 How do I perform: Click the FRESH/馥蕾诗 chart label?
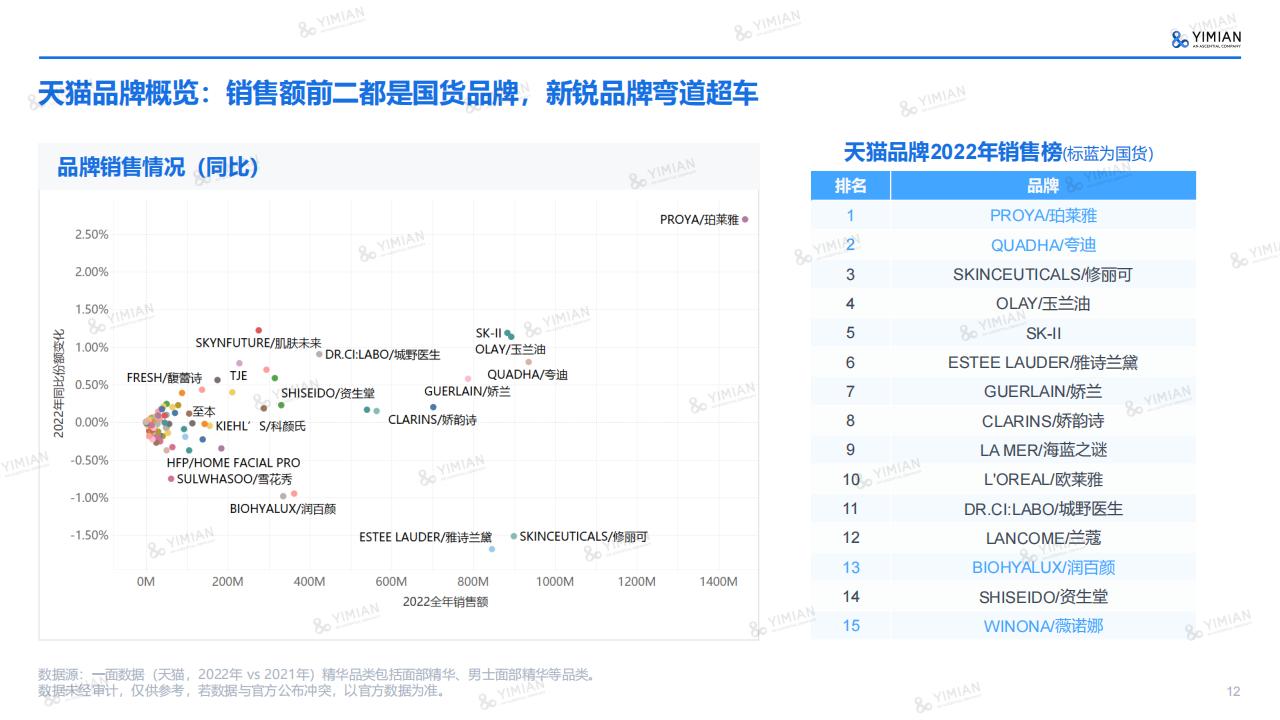(164, 378)
